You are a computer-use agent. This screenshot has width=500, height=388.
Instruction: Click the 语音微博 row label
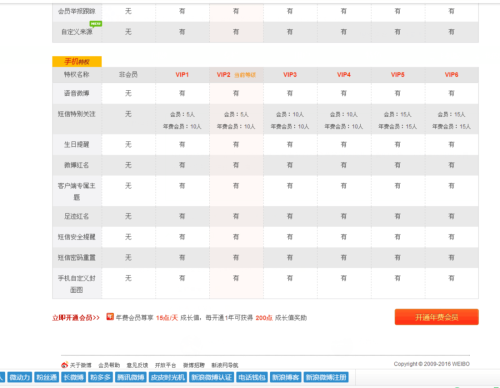coord(77,93)
